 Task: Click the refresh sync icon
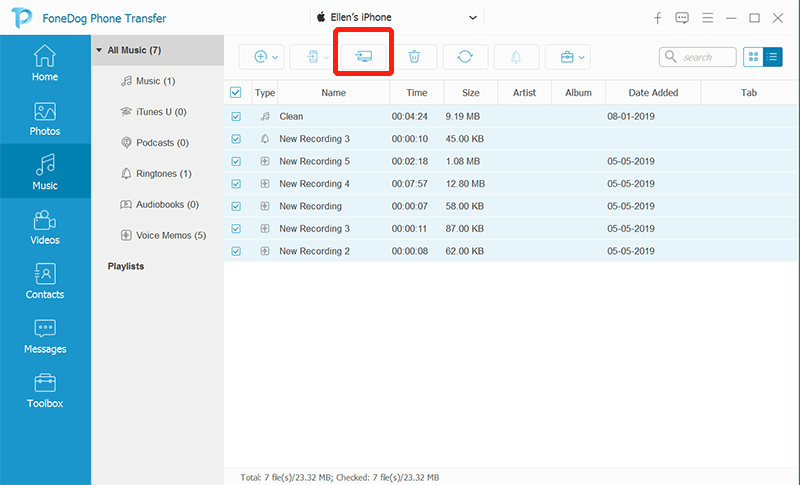pos(465,57)
